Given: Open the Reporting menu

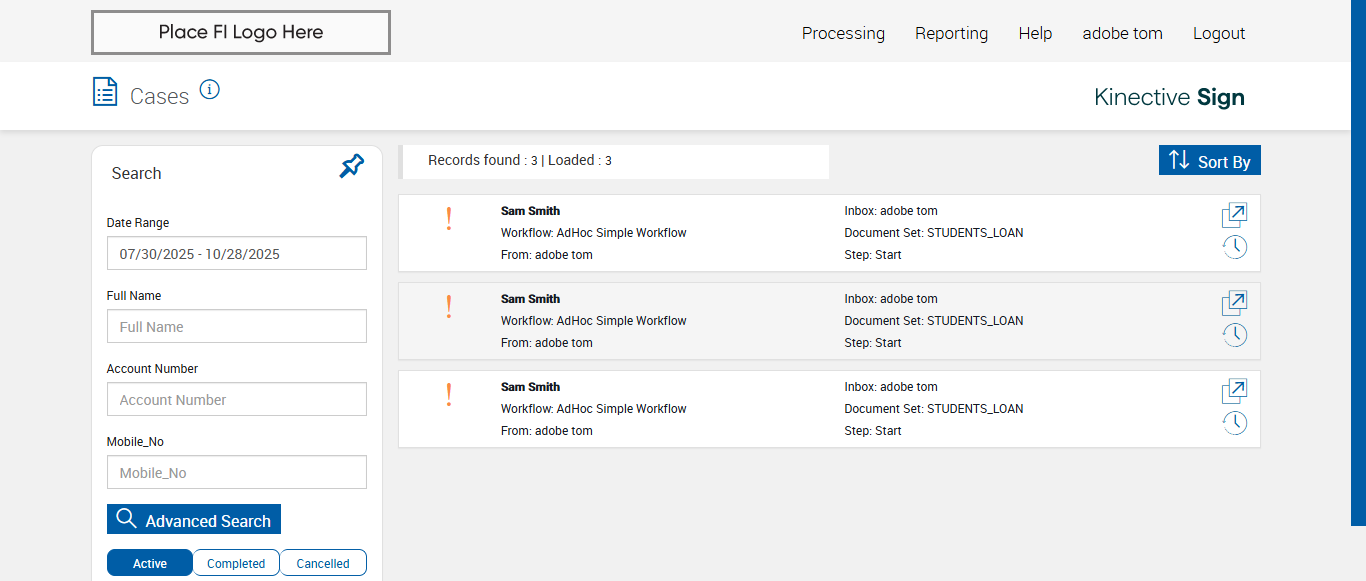Looking at the screenshot, I should [x=951, y=33].
